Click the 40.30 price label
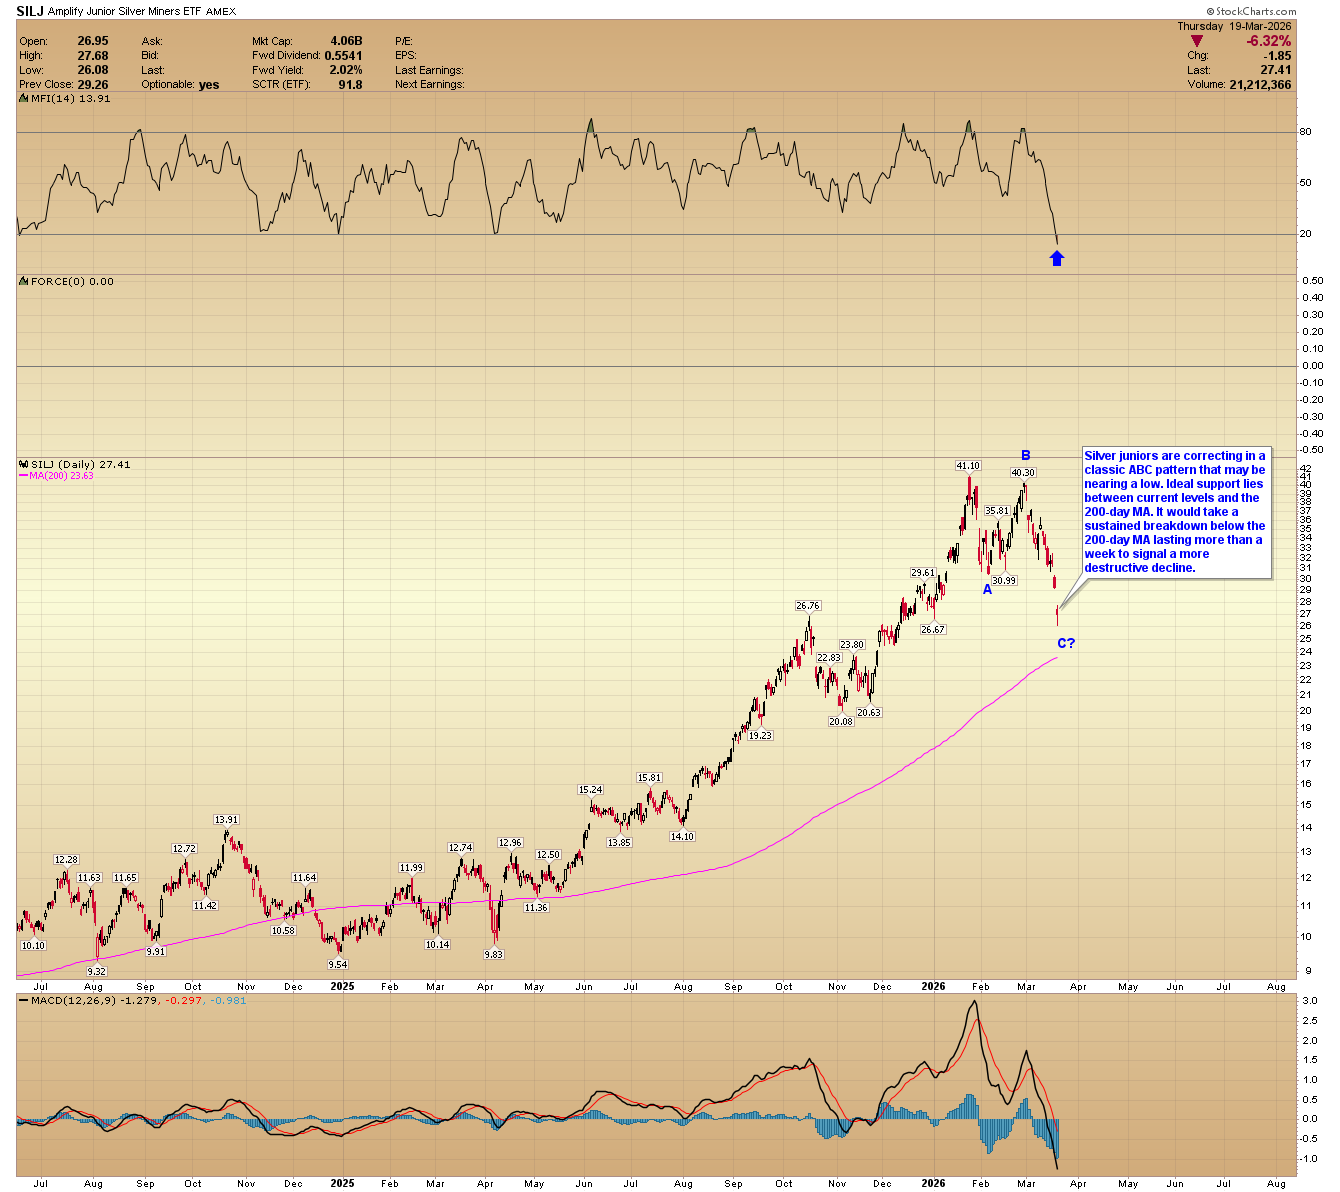1340x1192 pixels. pos(1023,473)
